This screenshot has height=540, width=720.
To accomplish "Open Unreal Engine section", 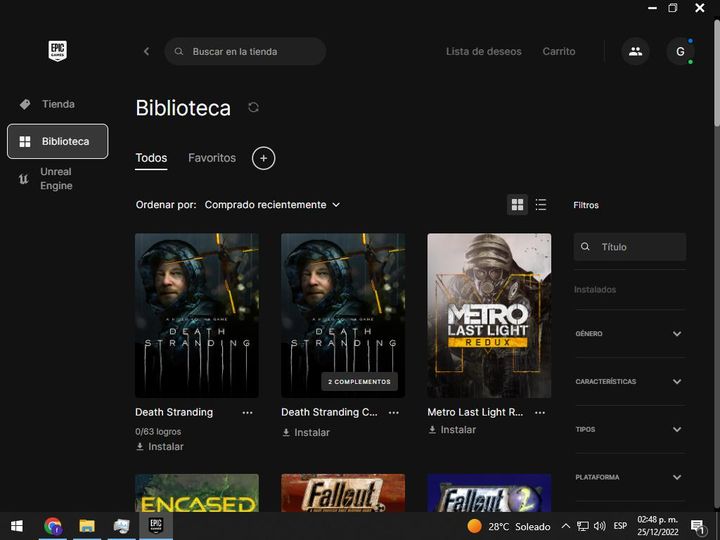I will [57, 179].
